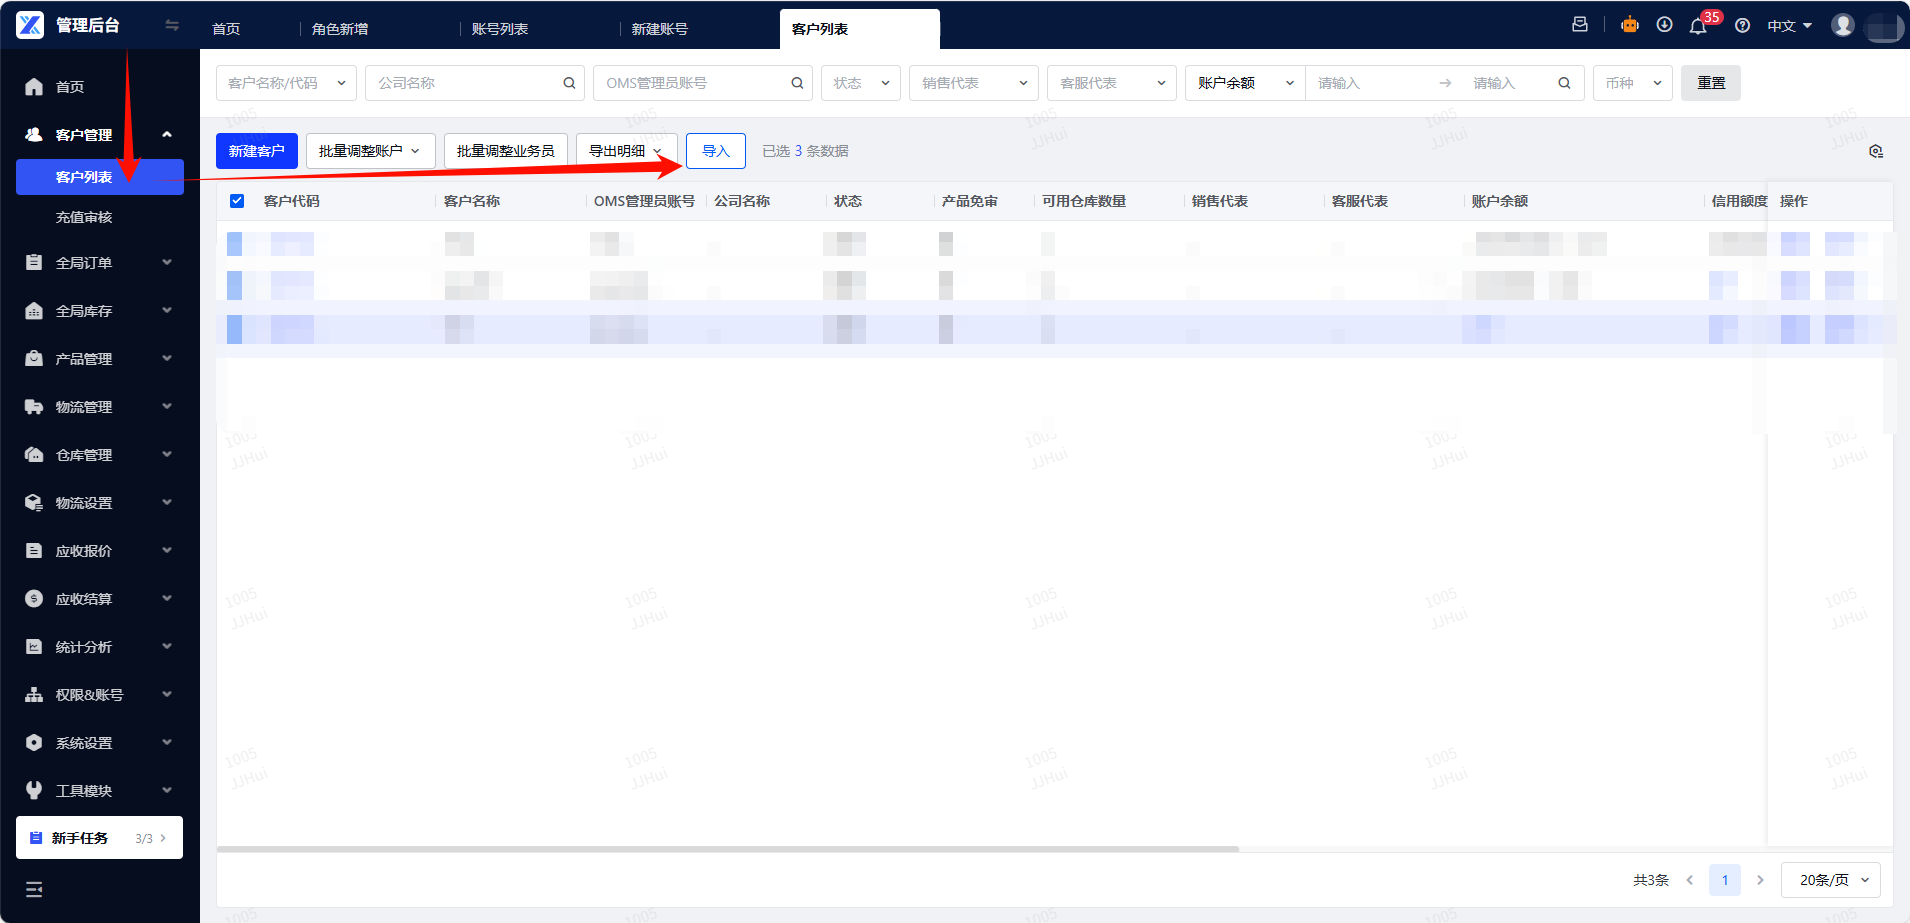Open the 币种 currency dropdown

[x=1633, y=83]
